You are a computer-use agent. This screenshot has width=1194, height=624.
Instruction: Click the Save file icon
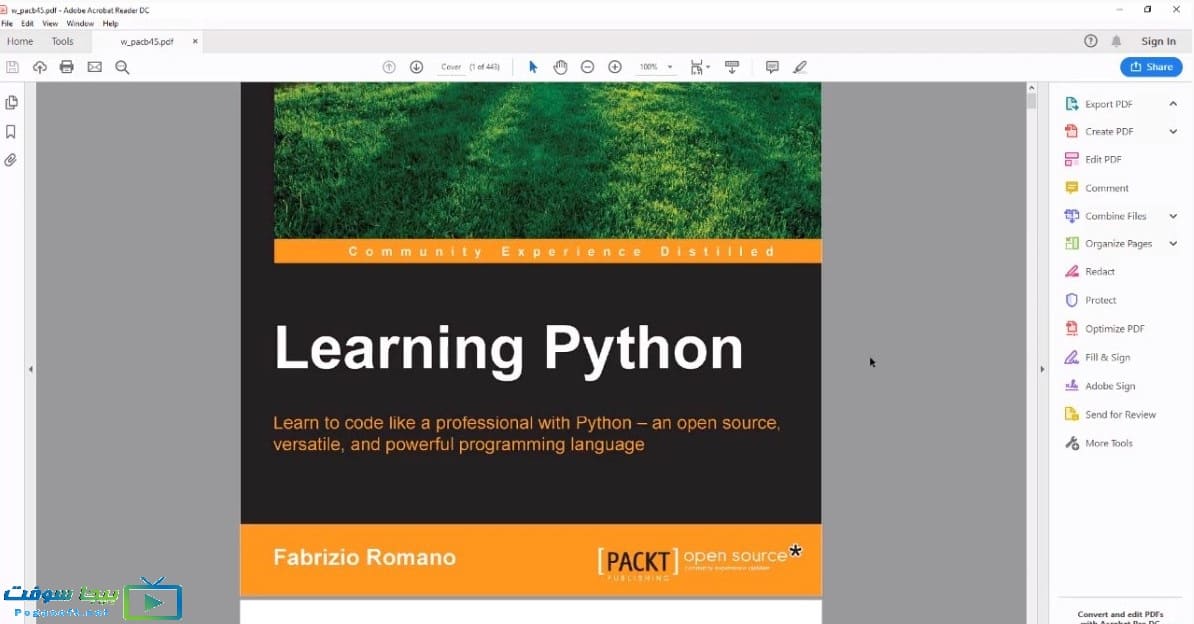(x=12, y=67)
